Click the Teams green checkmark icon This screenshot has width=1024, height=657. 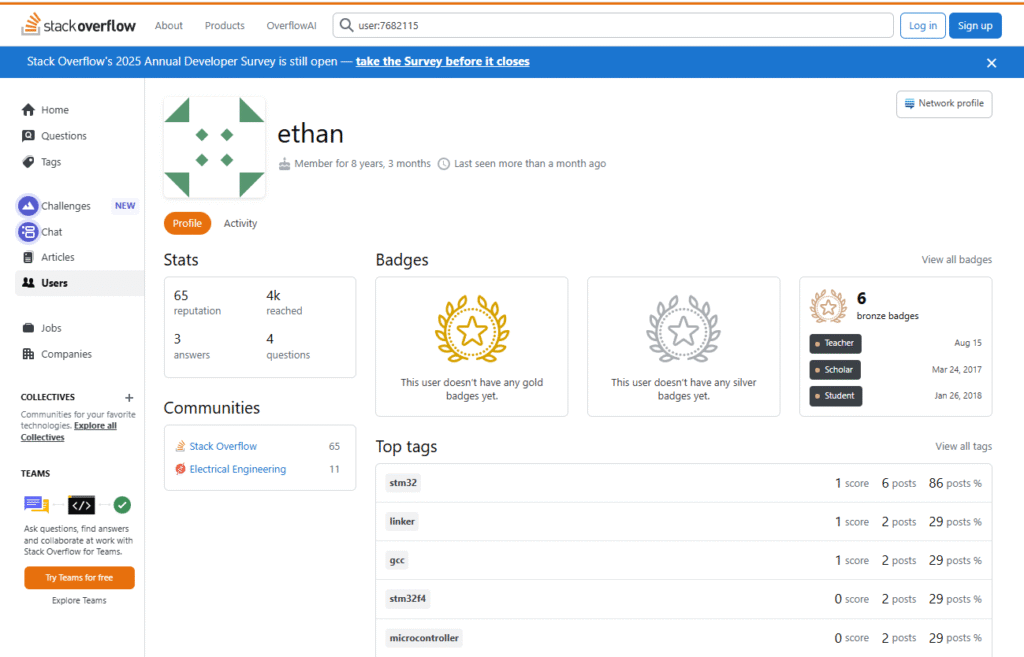point(122,505)
